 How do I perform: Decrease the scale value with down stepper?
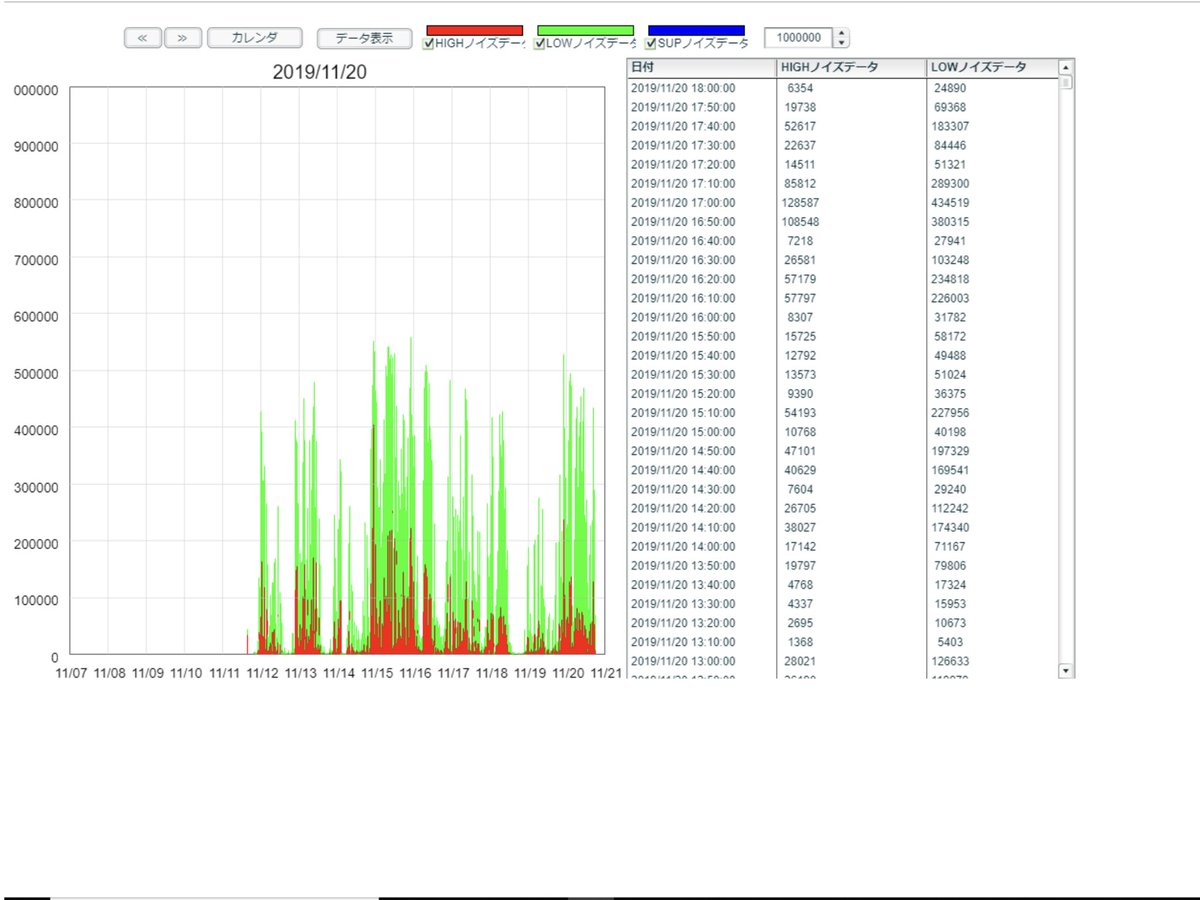tap(842, 43)
